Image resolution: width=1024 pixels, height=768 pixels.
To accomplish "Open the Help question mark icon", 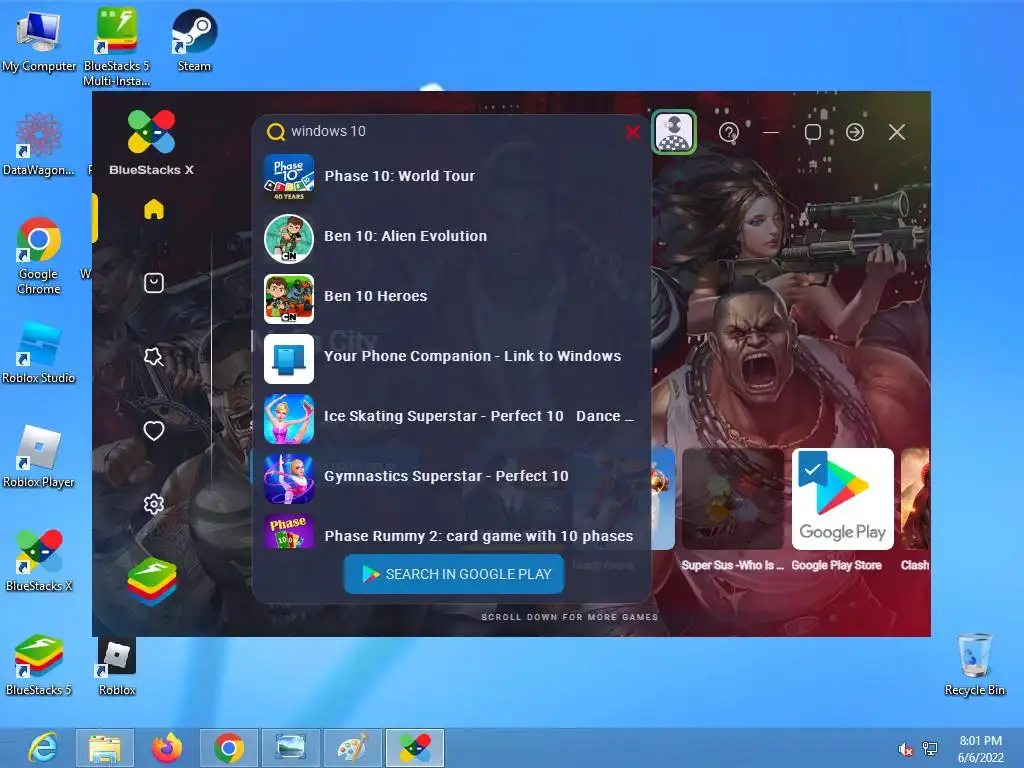I will pyautogui.click(x=728, y=133).
